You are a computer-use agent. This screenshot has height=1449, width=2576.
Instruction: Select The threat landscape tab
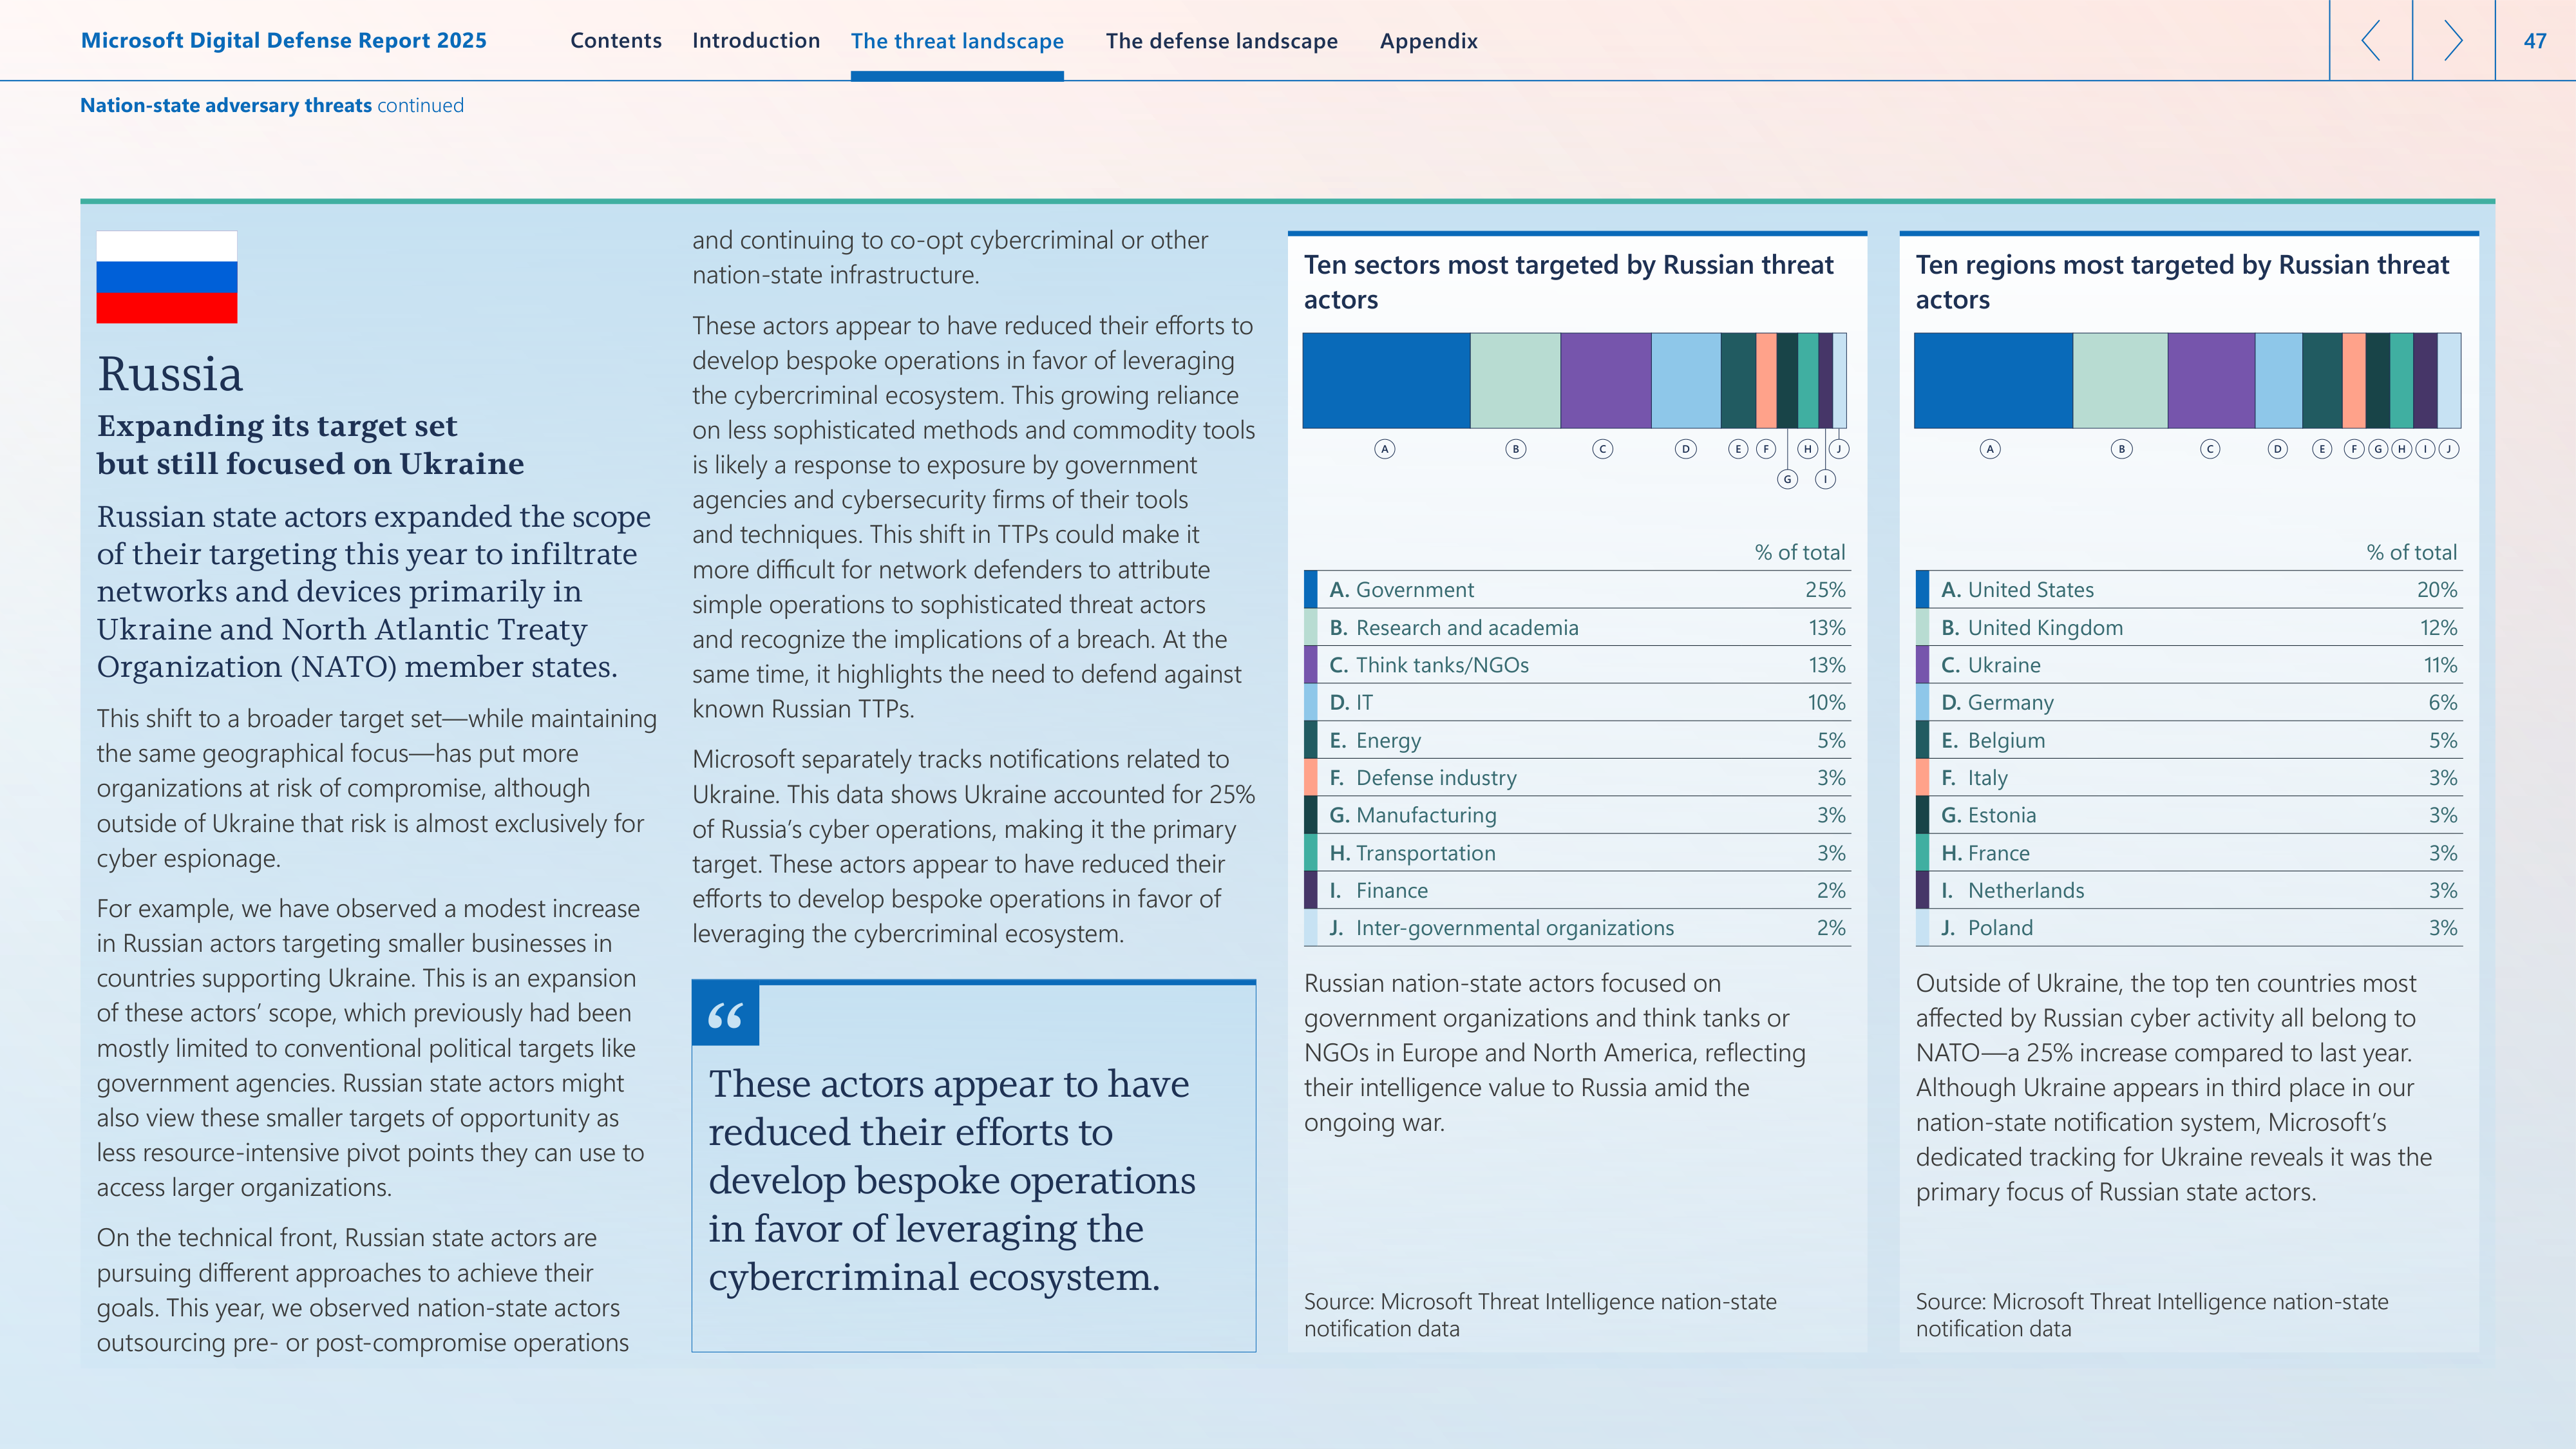point(957,41)
